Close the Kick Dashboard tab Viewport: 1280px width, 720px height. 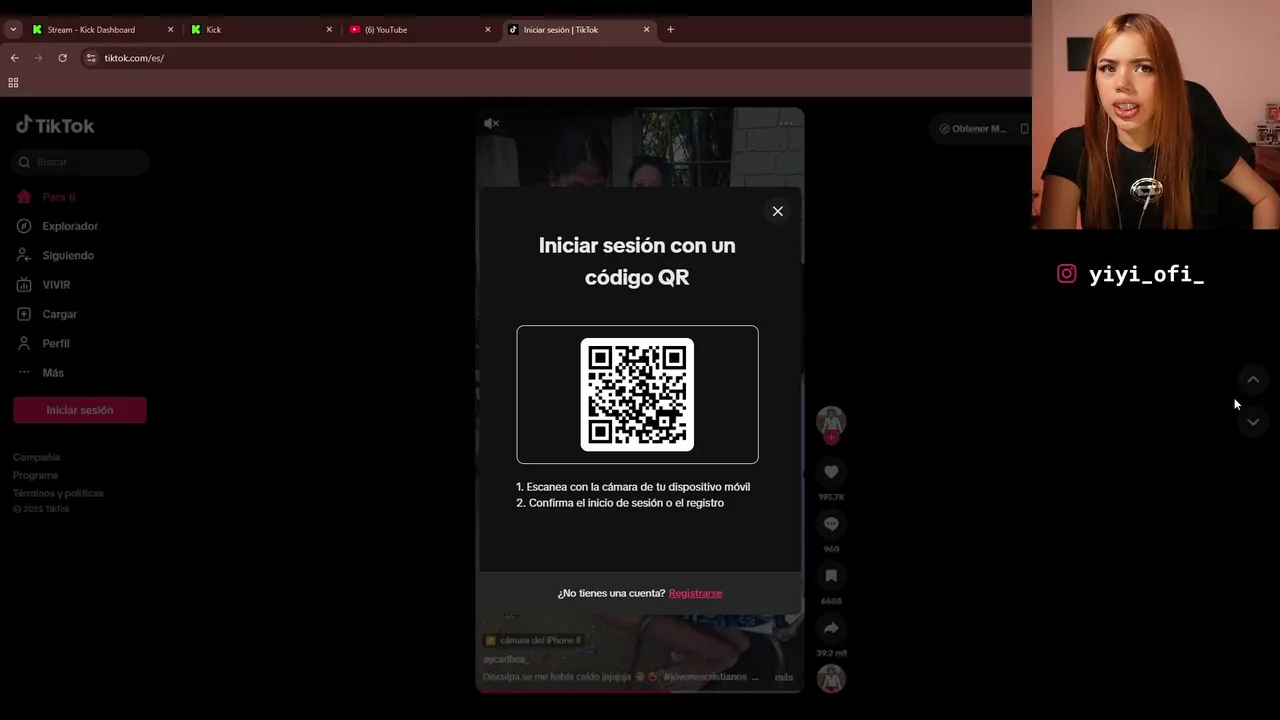[170, 30]
